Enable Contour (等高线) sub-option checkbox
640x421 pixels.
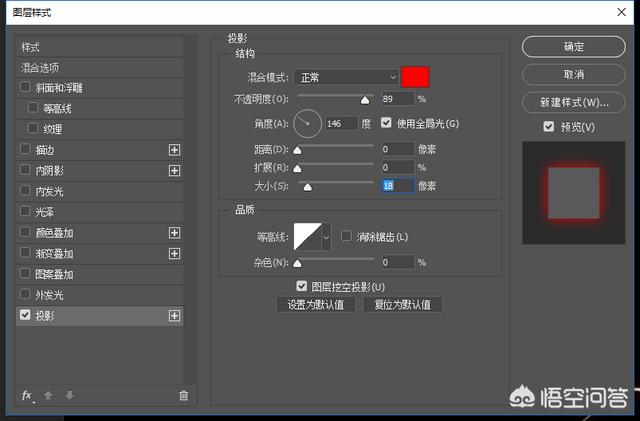tap(33, 108)
